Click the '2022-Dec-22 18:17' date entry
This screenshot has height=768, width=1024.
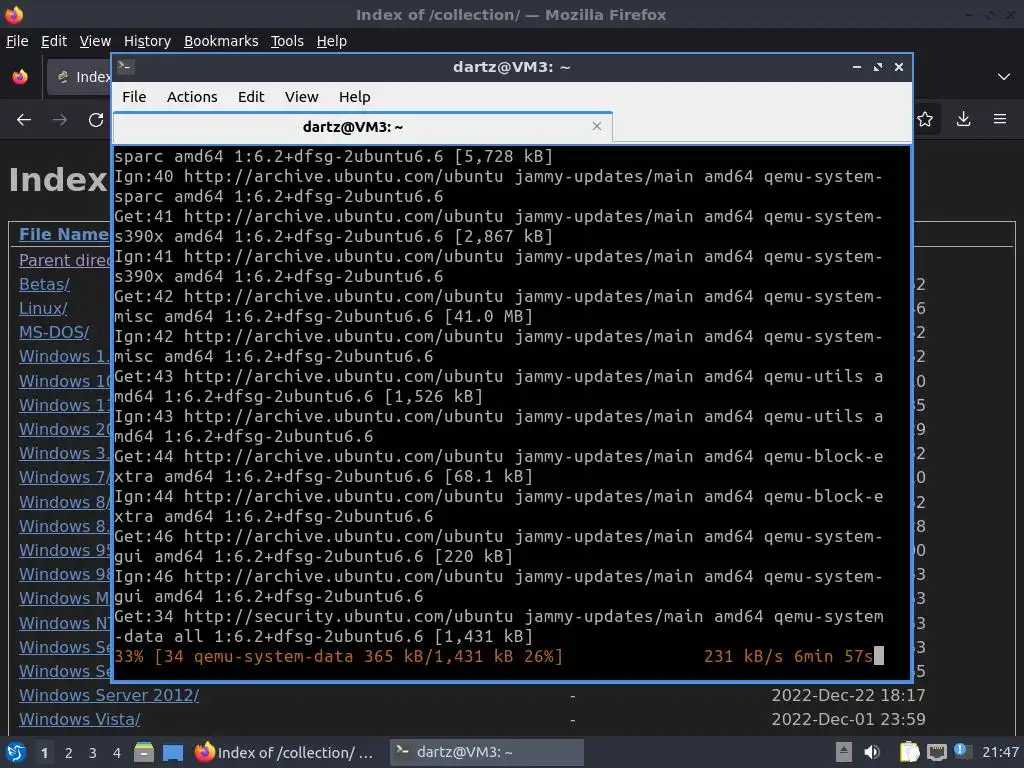[848, 695]
